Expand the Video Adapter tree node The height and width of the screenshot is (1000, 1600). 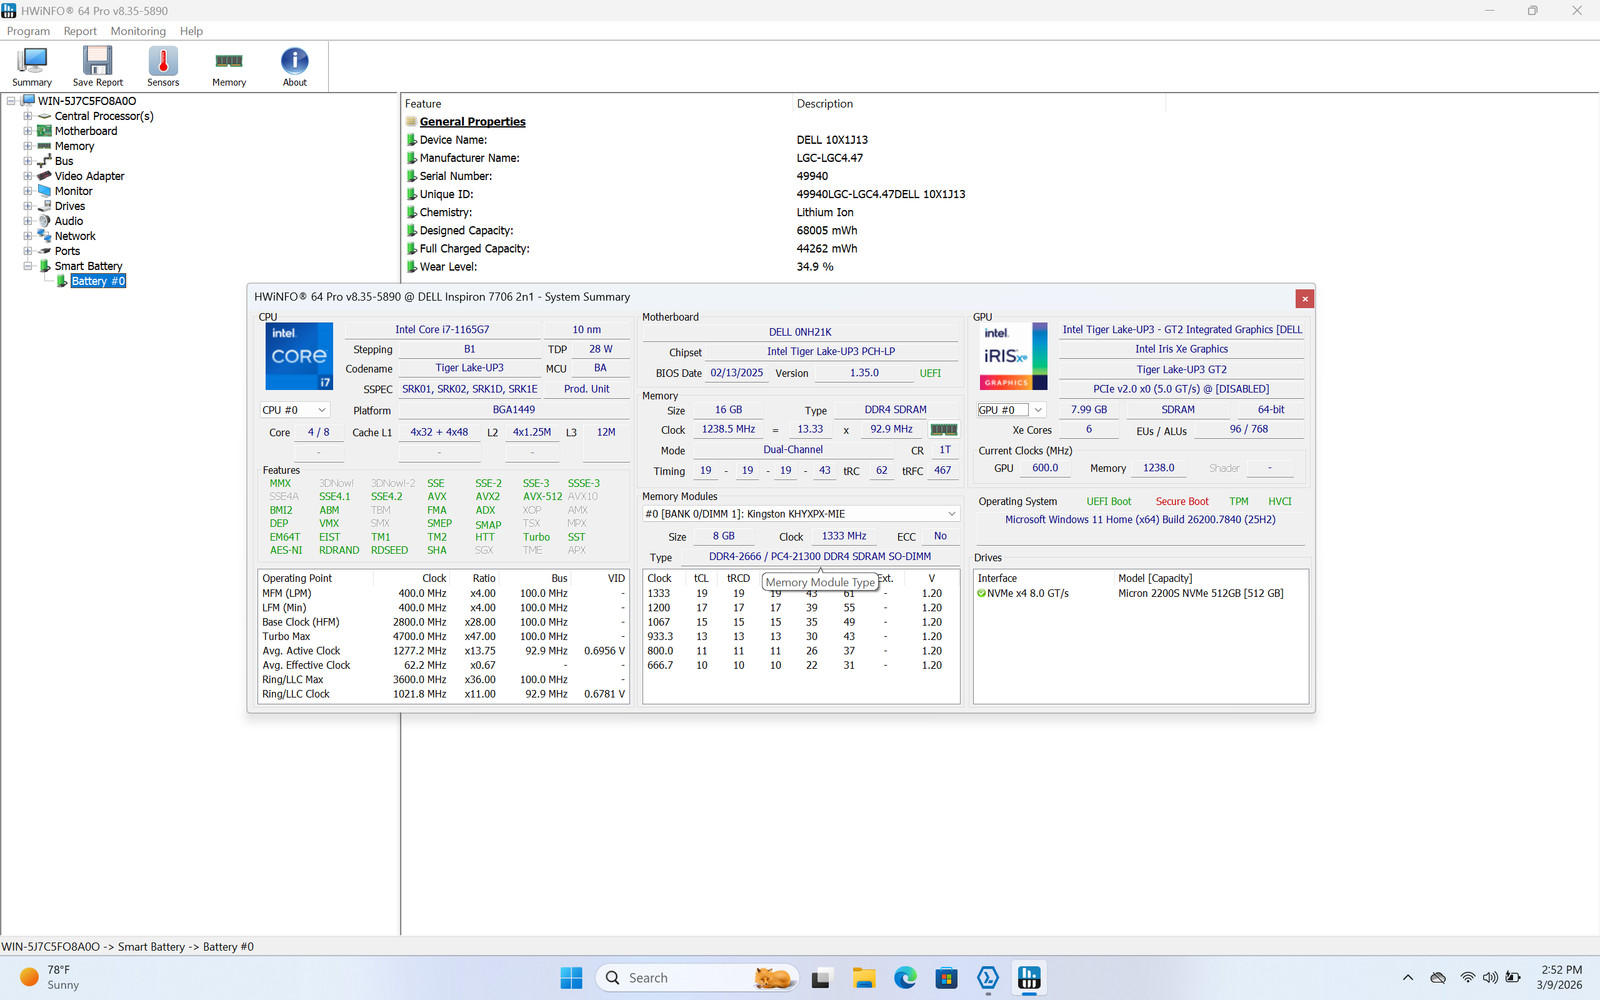(28, 176)
